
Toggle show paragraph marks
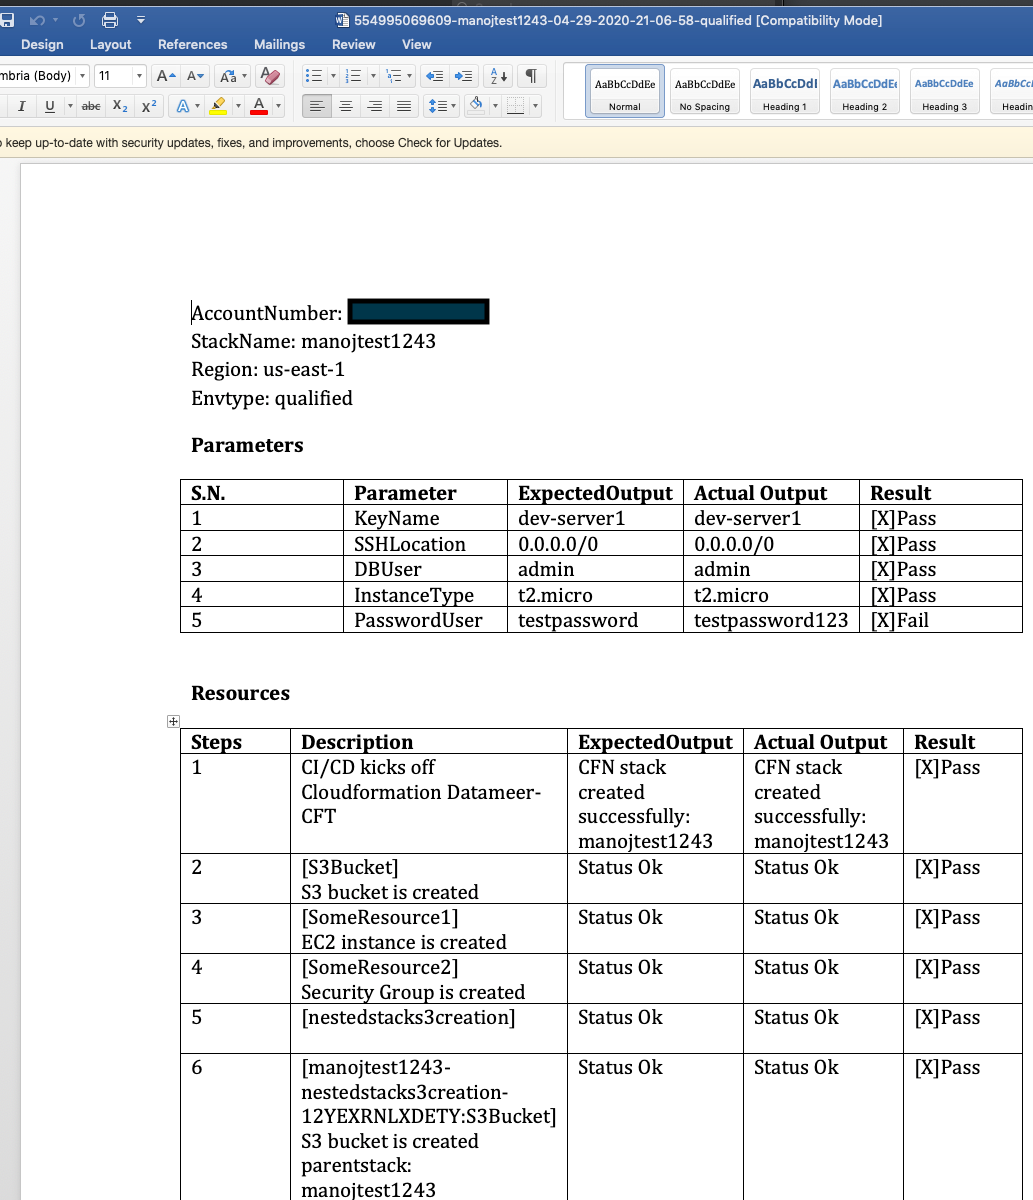532,76
